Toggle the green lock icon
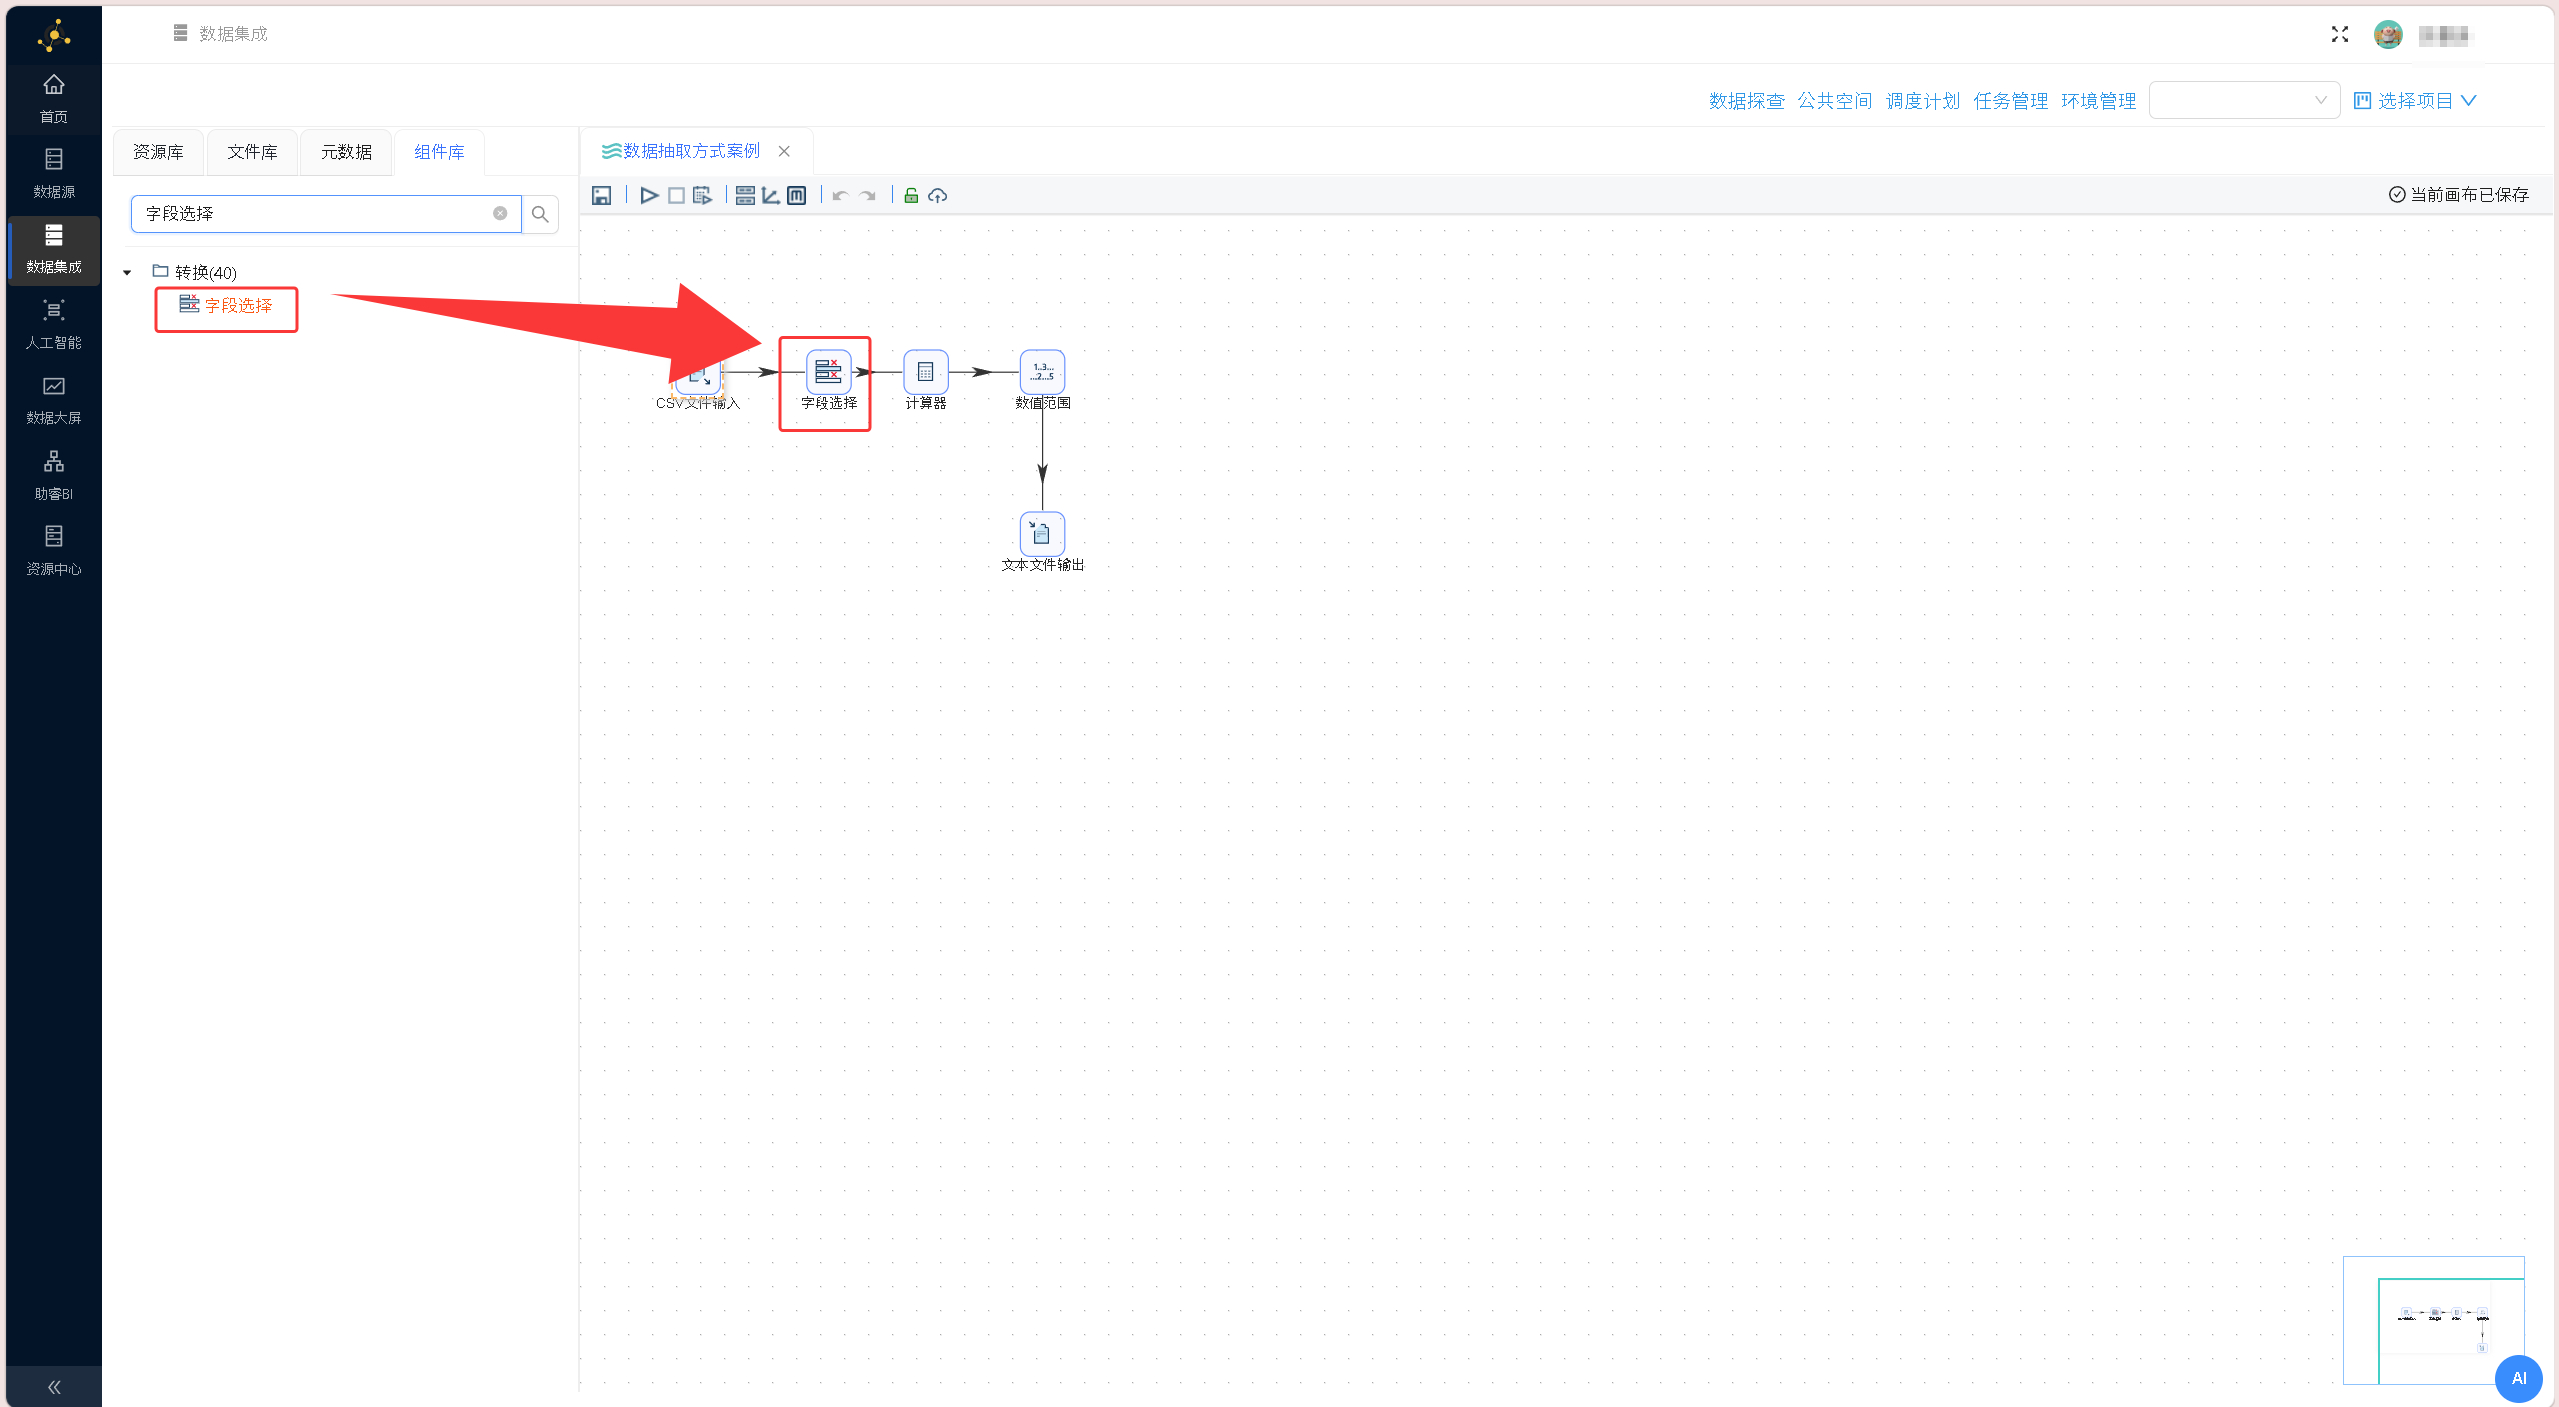Screen dimensions: 2559x1407 coord(911,196)
